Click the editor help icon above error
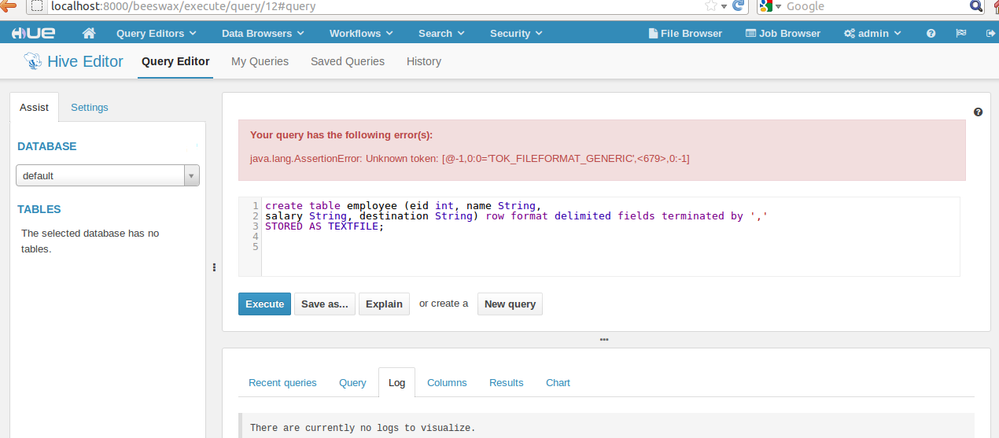The width and height of the screenshot is (999, 438). pyautogui.click(x=977, y=112)
